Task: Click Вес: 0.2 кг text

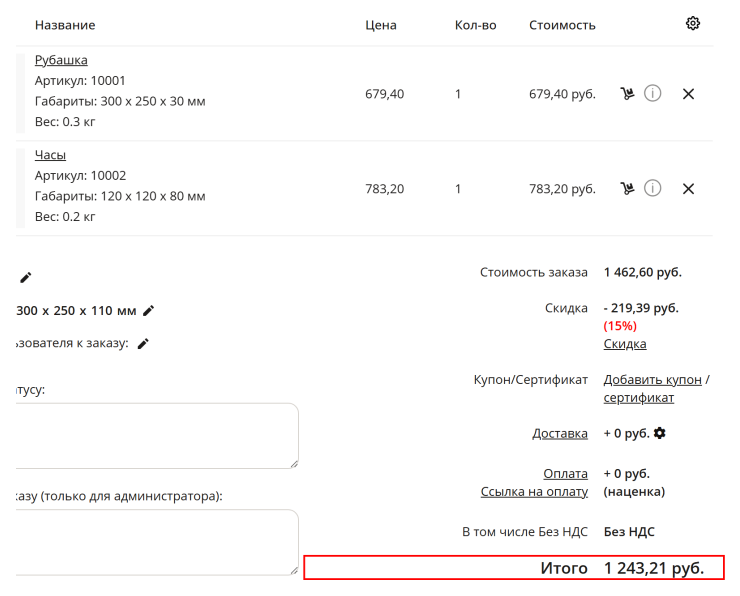Action: (65, 217)
